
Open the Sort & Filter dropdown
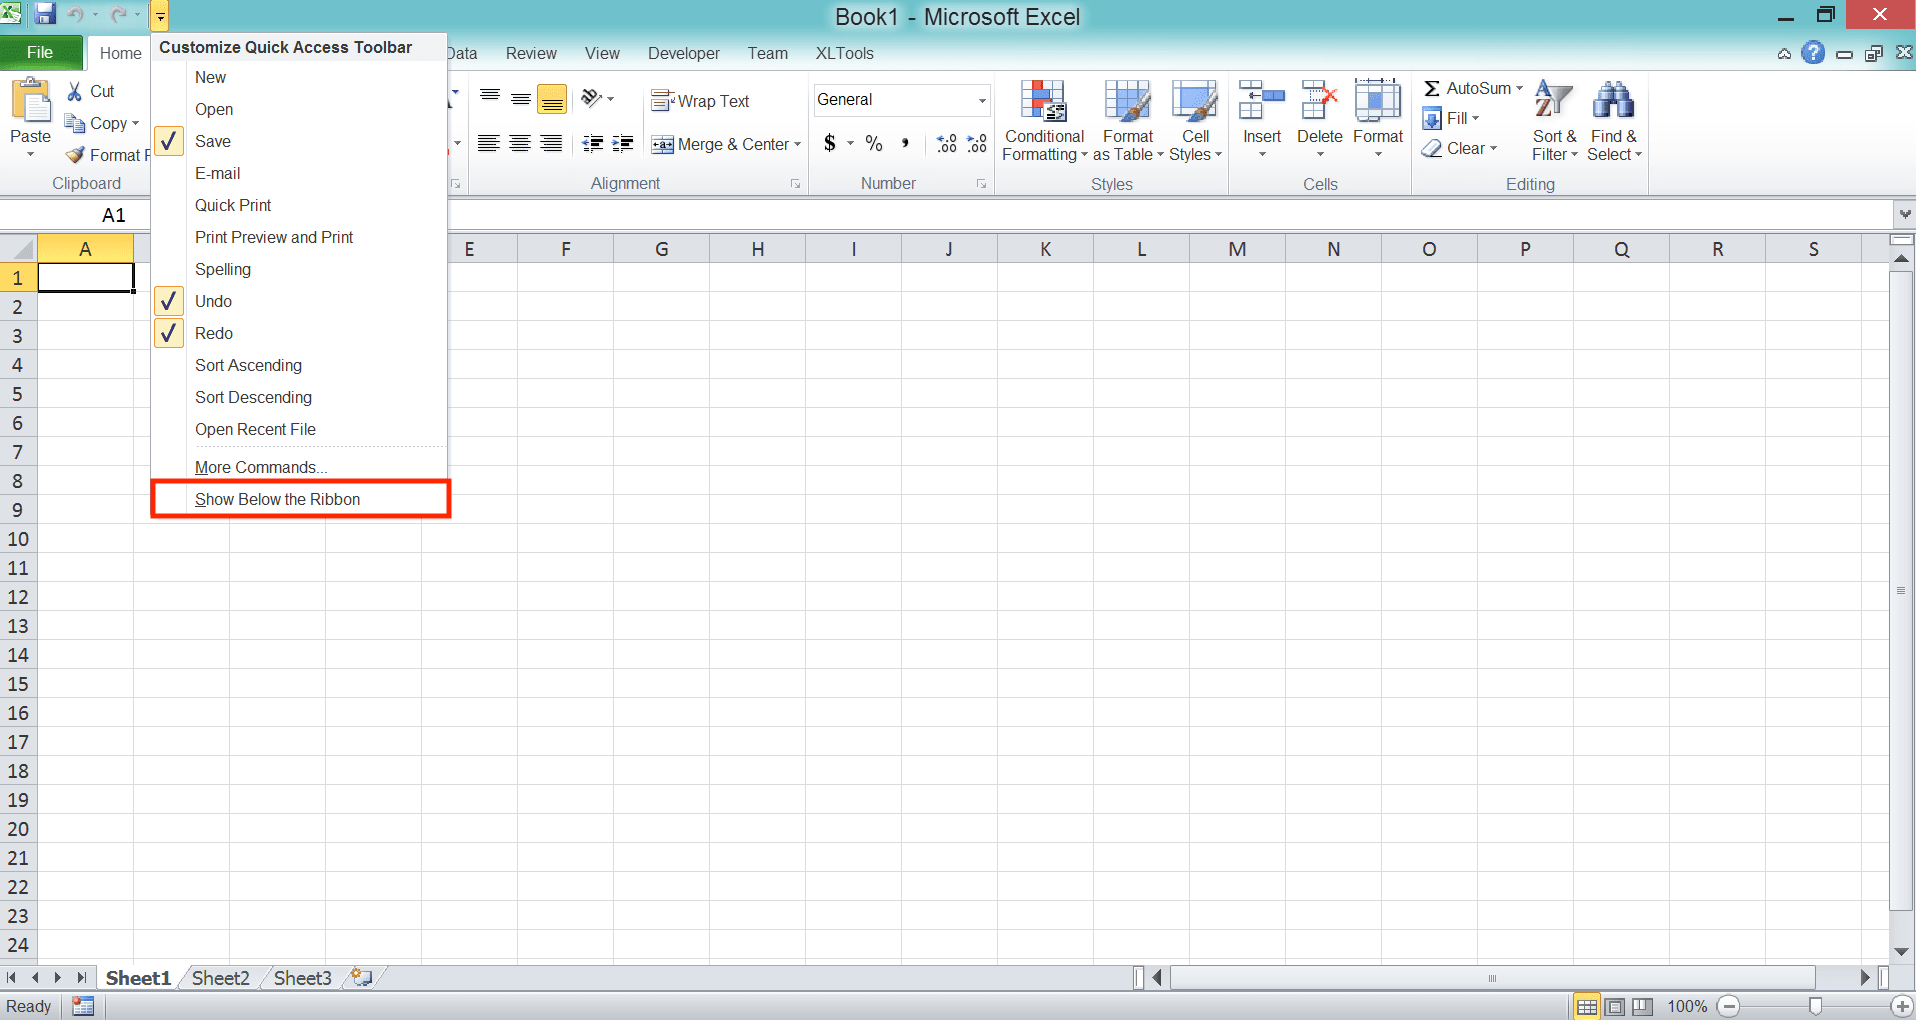click(1553, 120)
